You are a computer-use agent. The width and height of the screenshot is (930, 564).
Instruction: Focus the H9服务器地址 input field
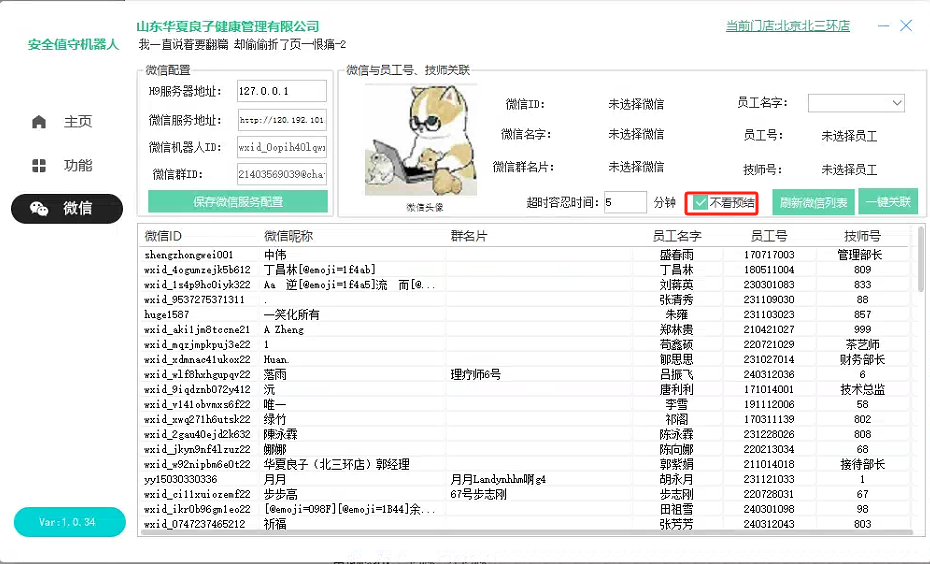click(x=281, y=92)
